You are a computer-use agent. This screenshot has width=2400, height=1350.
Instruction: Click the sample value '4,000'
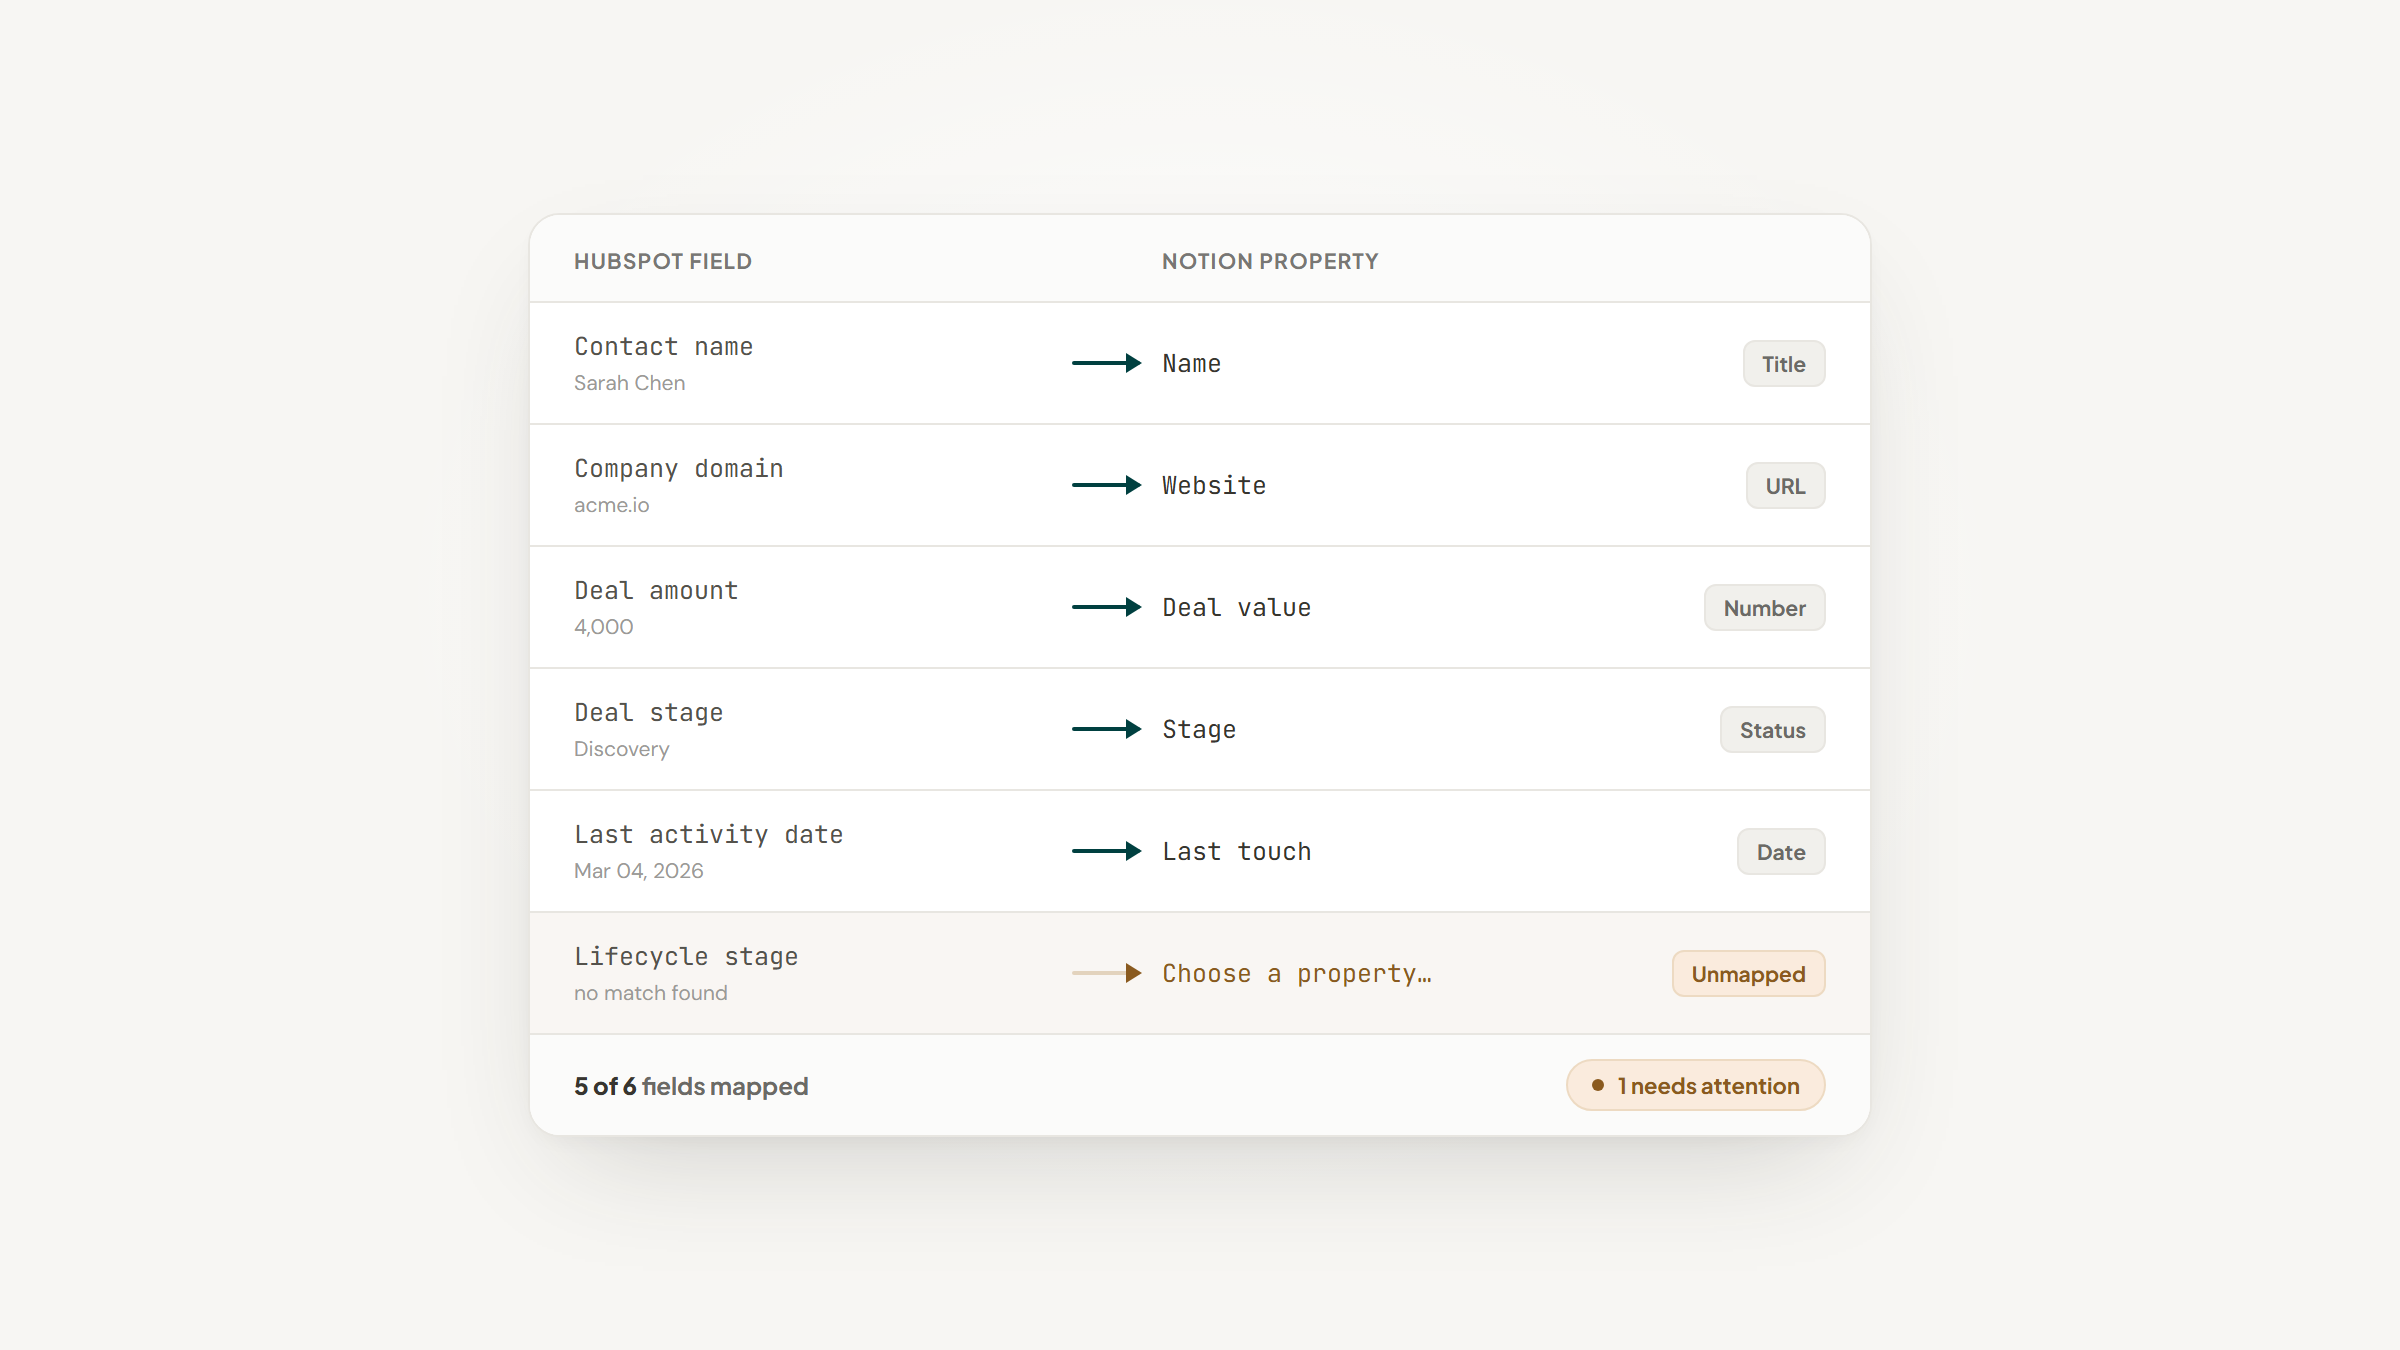click(603, 627)
